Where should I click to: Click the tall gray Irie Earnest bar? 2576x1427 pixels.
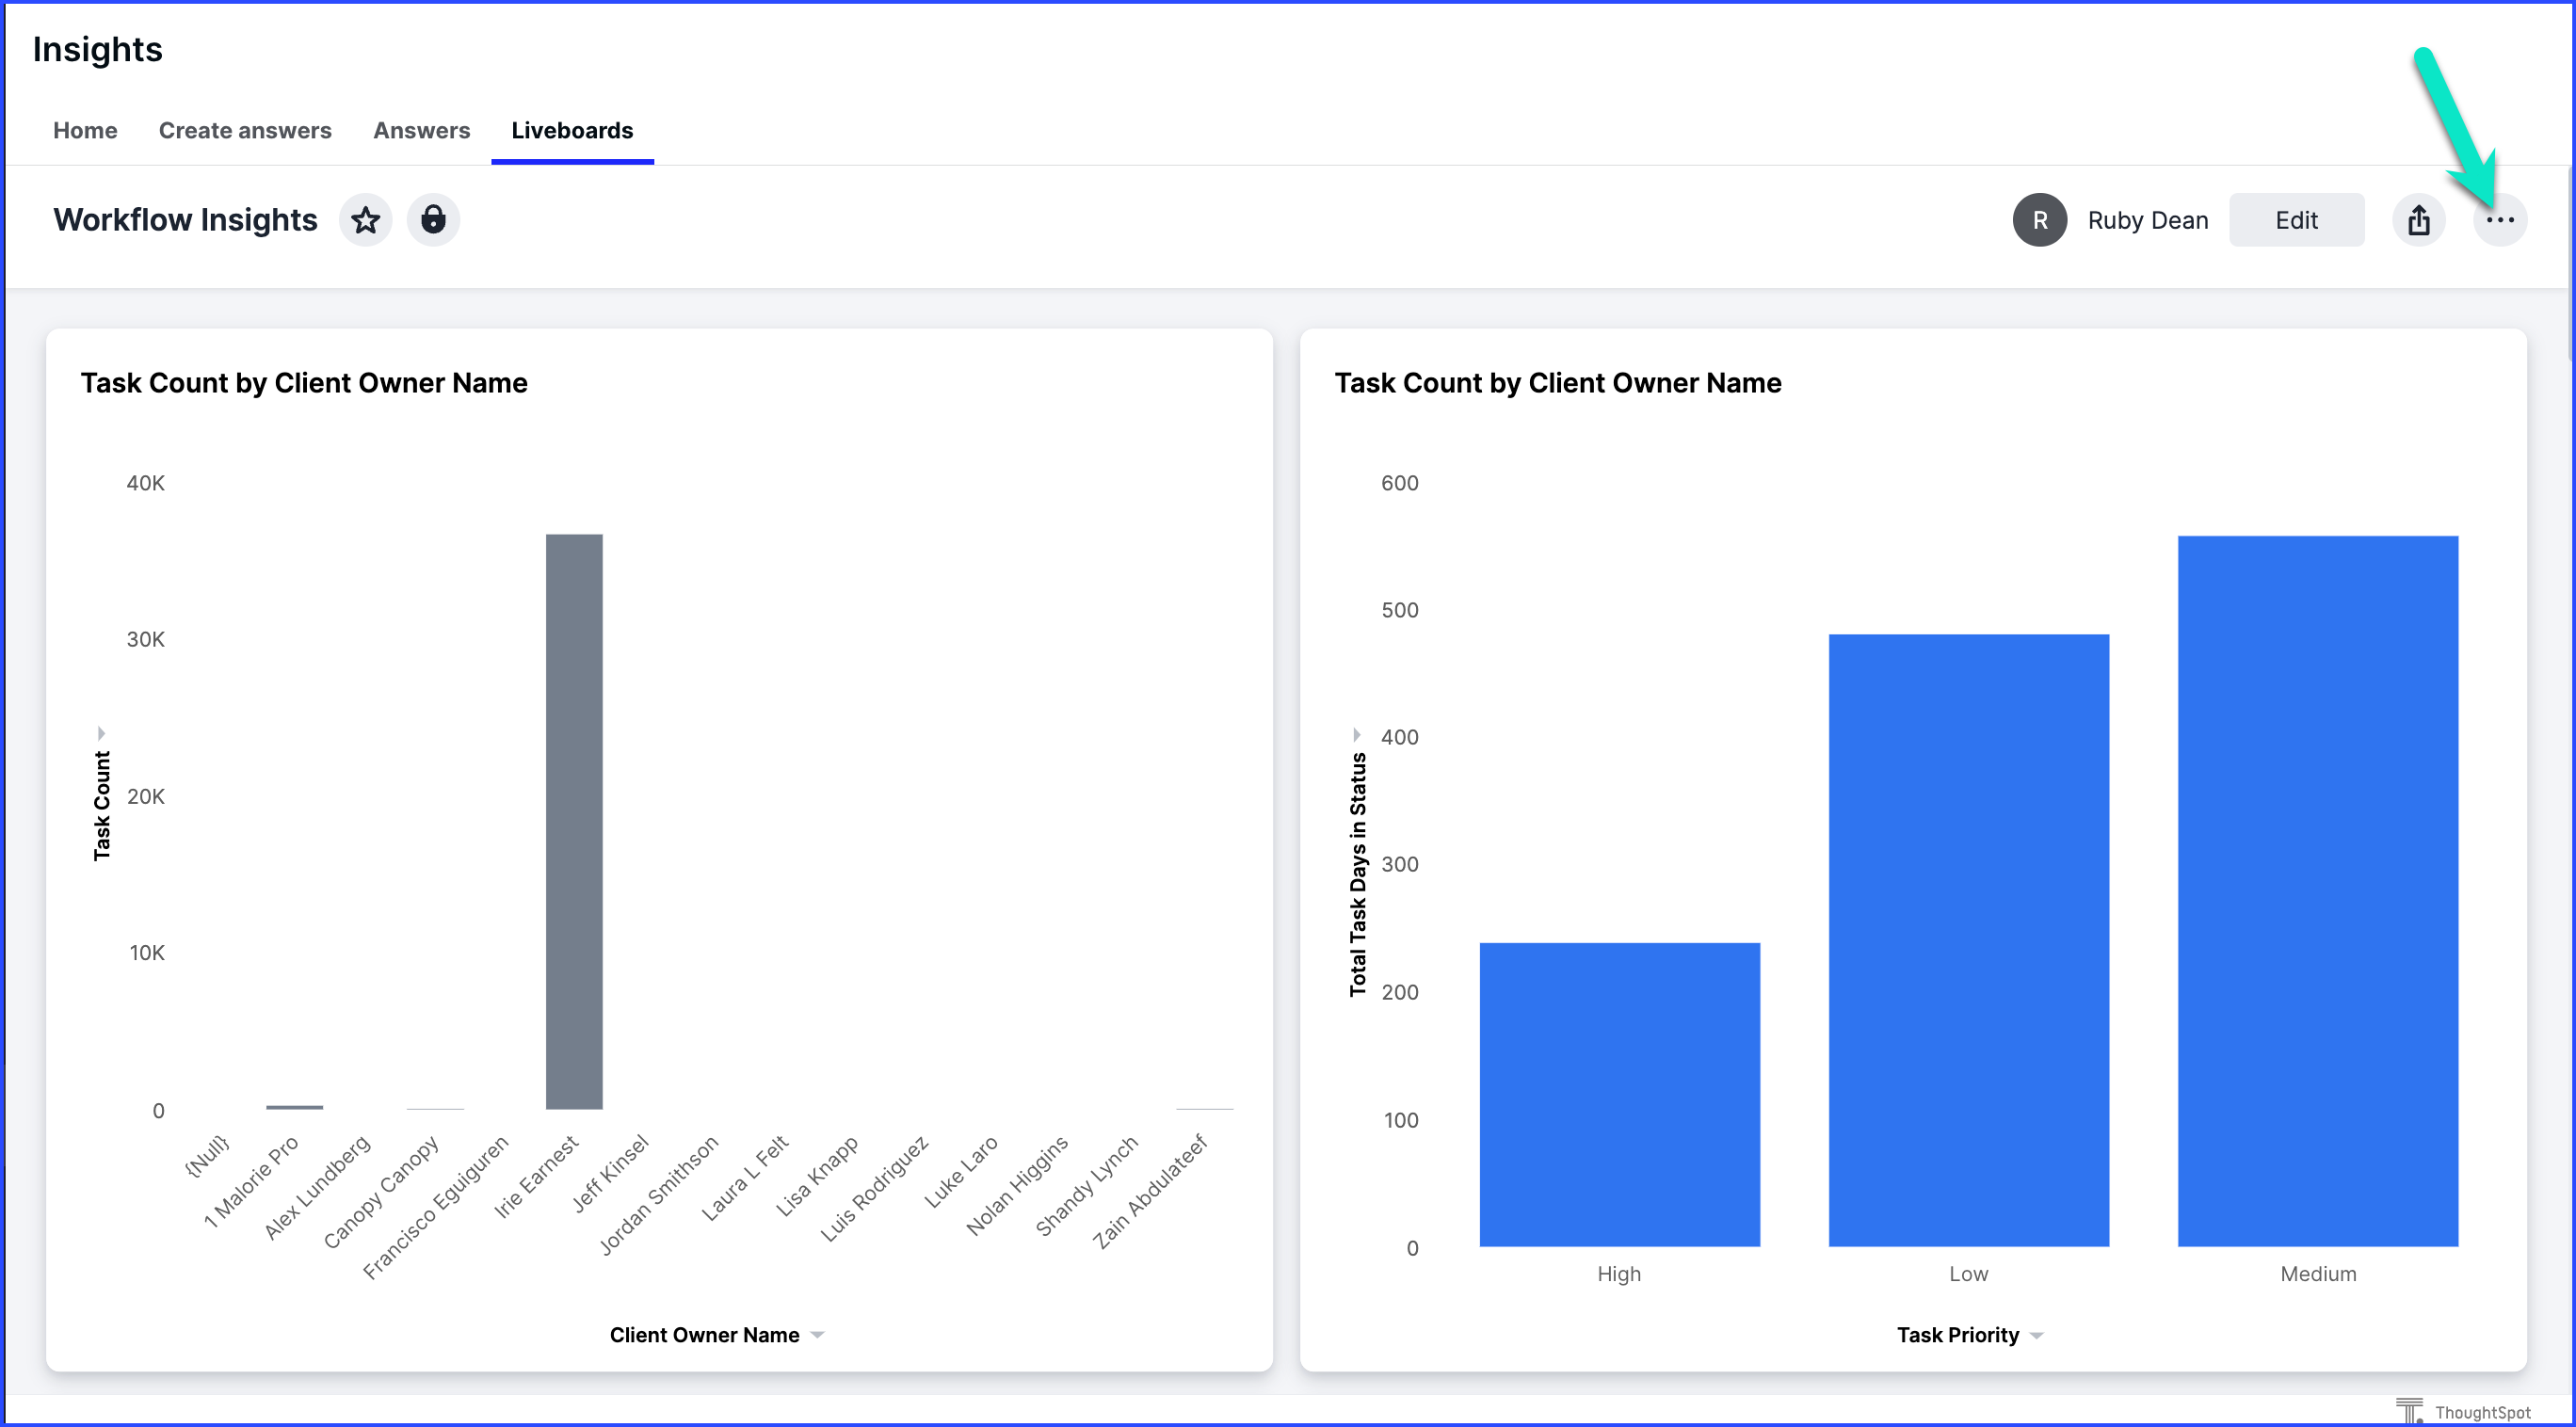(x=574, y=820)
